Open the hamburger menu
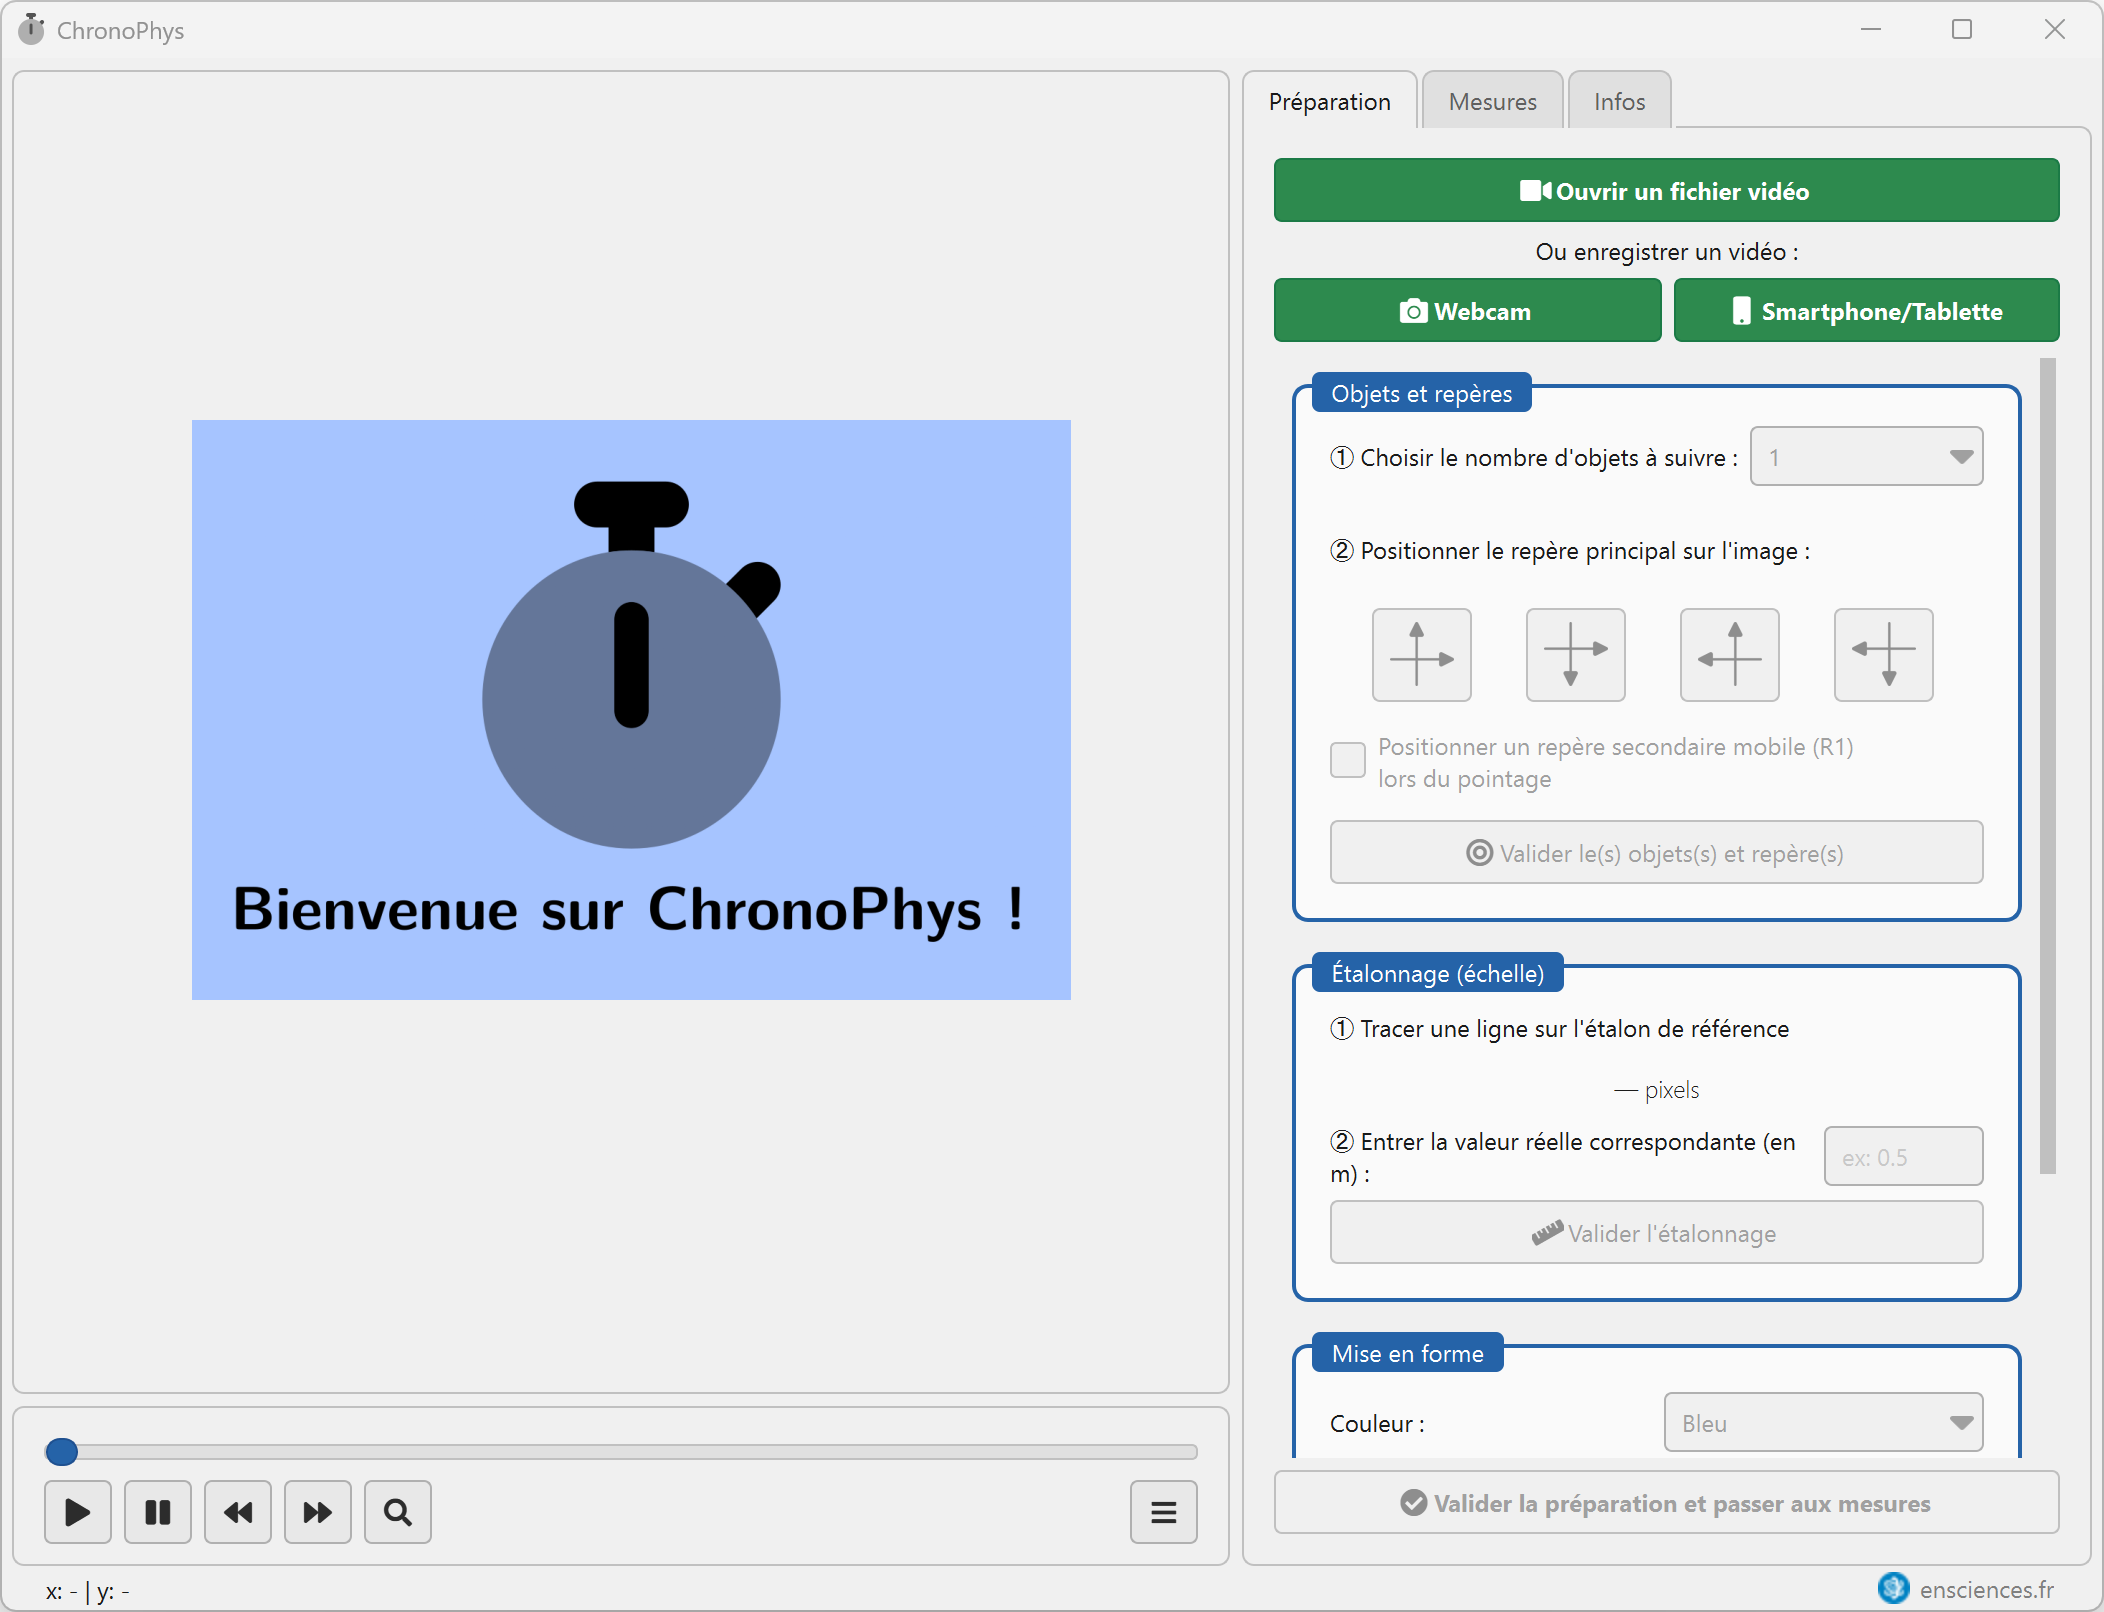Screen dimensions: 2104x1612 point(1163,1512)
